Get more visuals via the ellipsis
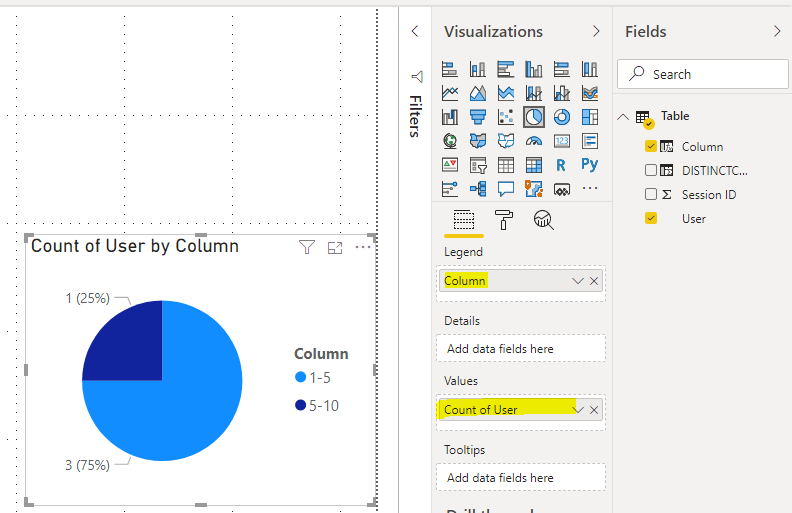The width and height of the screenshot is (792, 513). (590, 188)
